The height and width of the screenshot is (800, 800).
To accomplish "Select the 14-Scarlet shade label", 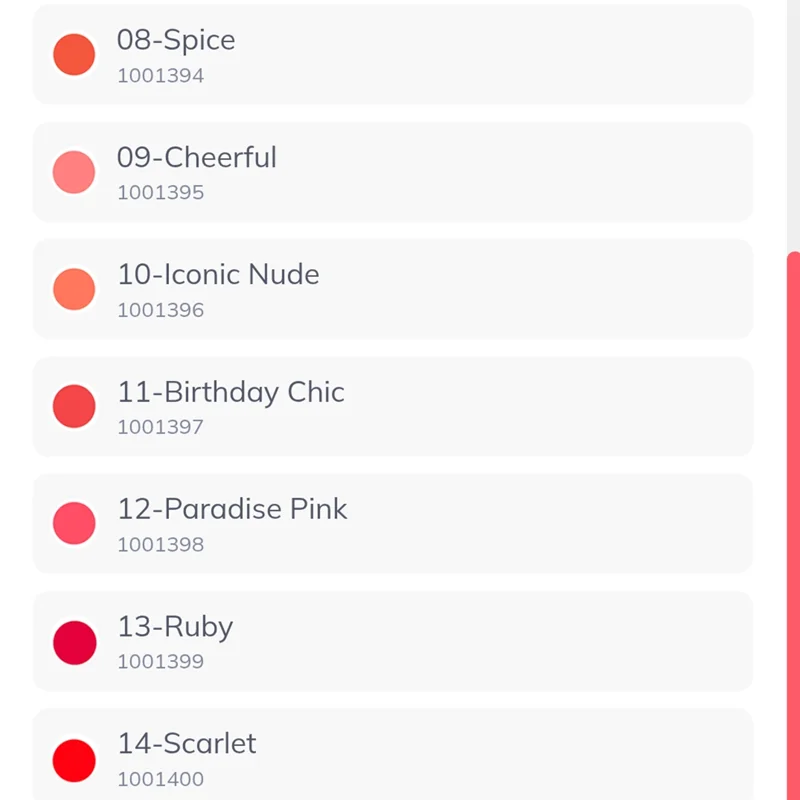I will coord(186,744).
